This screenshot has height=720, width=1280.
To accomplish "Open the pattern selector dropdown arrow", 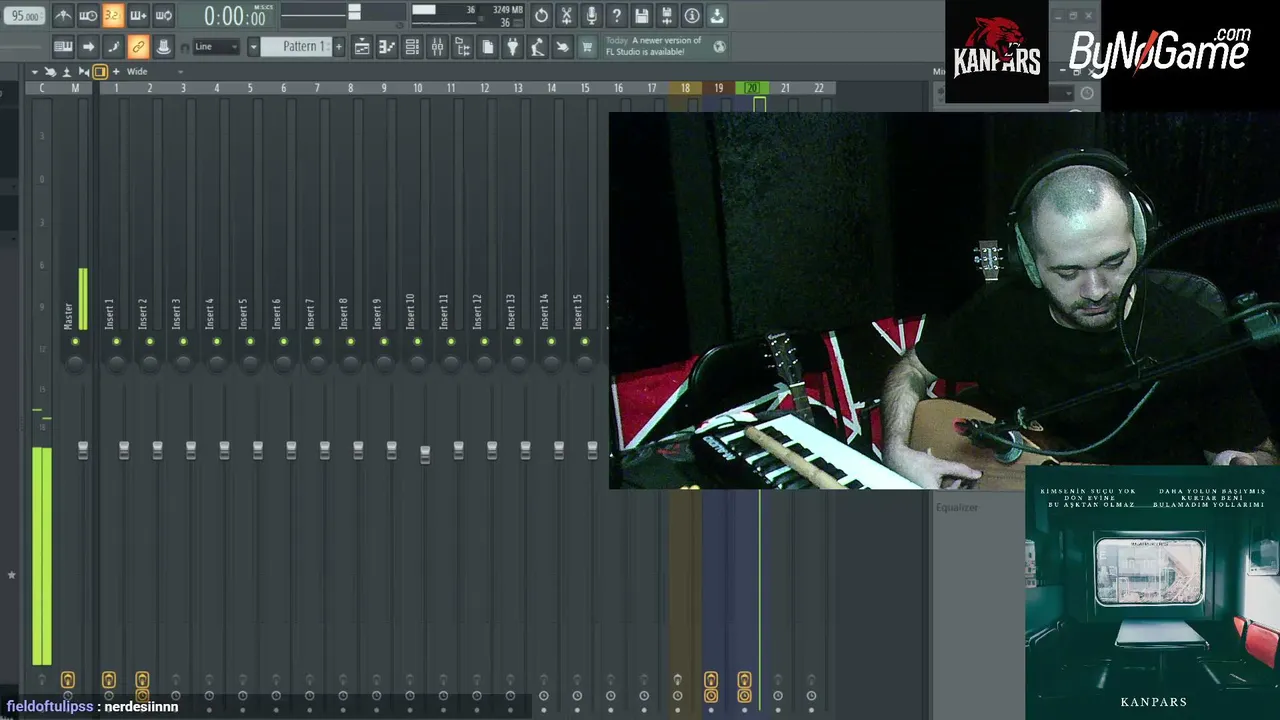I will pyautogui.click(x=253, y=47).
